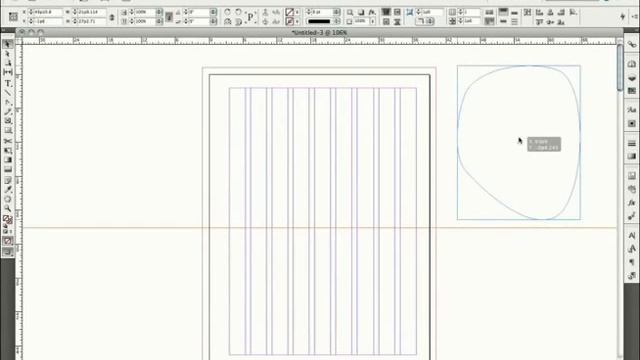Click the Select Content icon

265,21
